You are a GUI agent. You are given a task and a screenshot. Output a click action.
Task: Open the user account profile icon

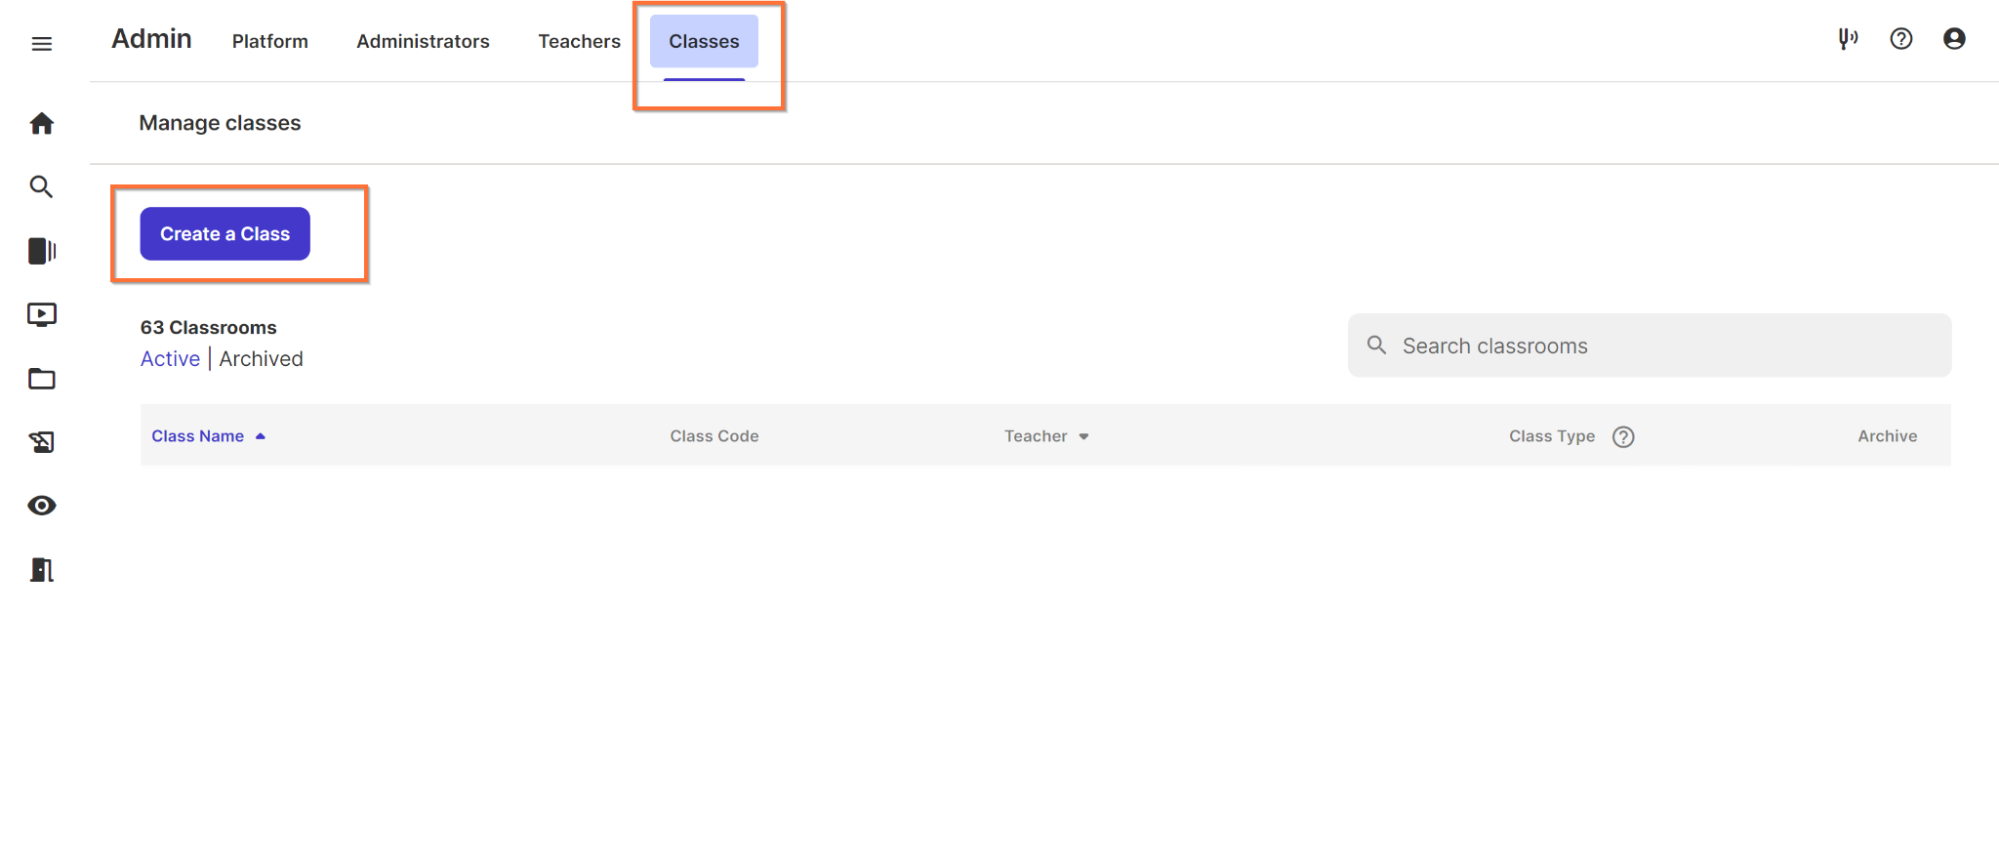1954,39
